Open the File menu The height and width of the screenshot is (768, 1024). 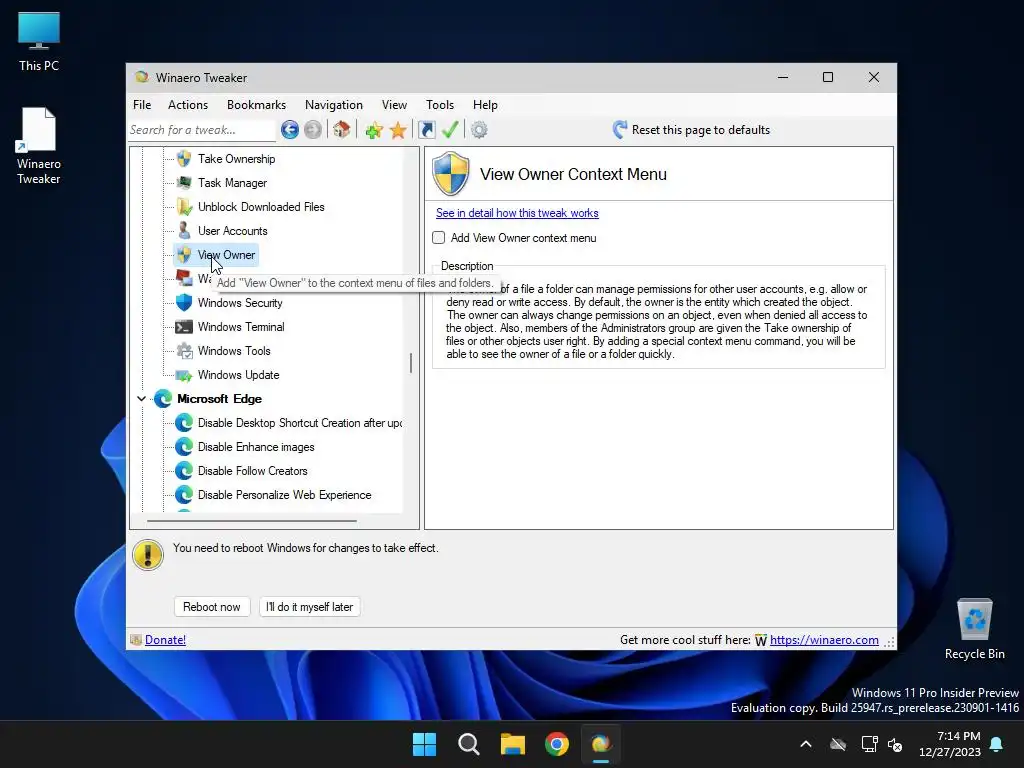pos(142,104)
